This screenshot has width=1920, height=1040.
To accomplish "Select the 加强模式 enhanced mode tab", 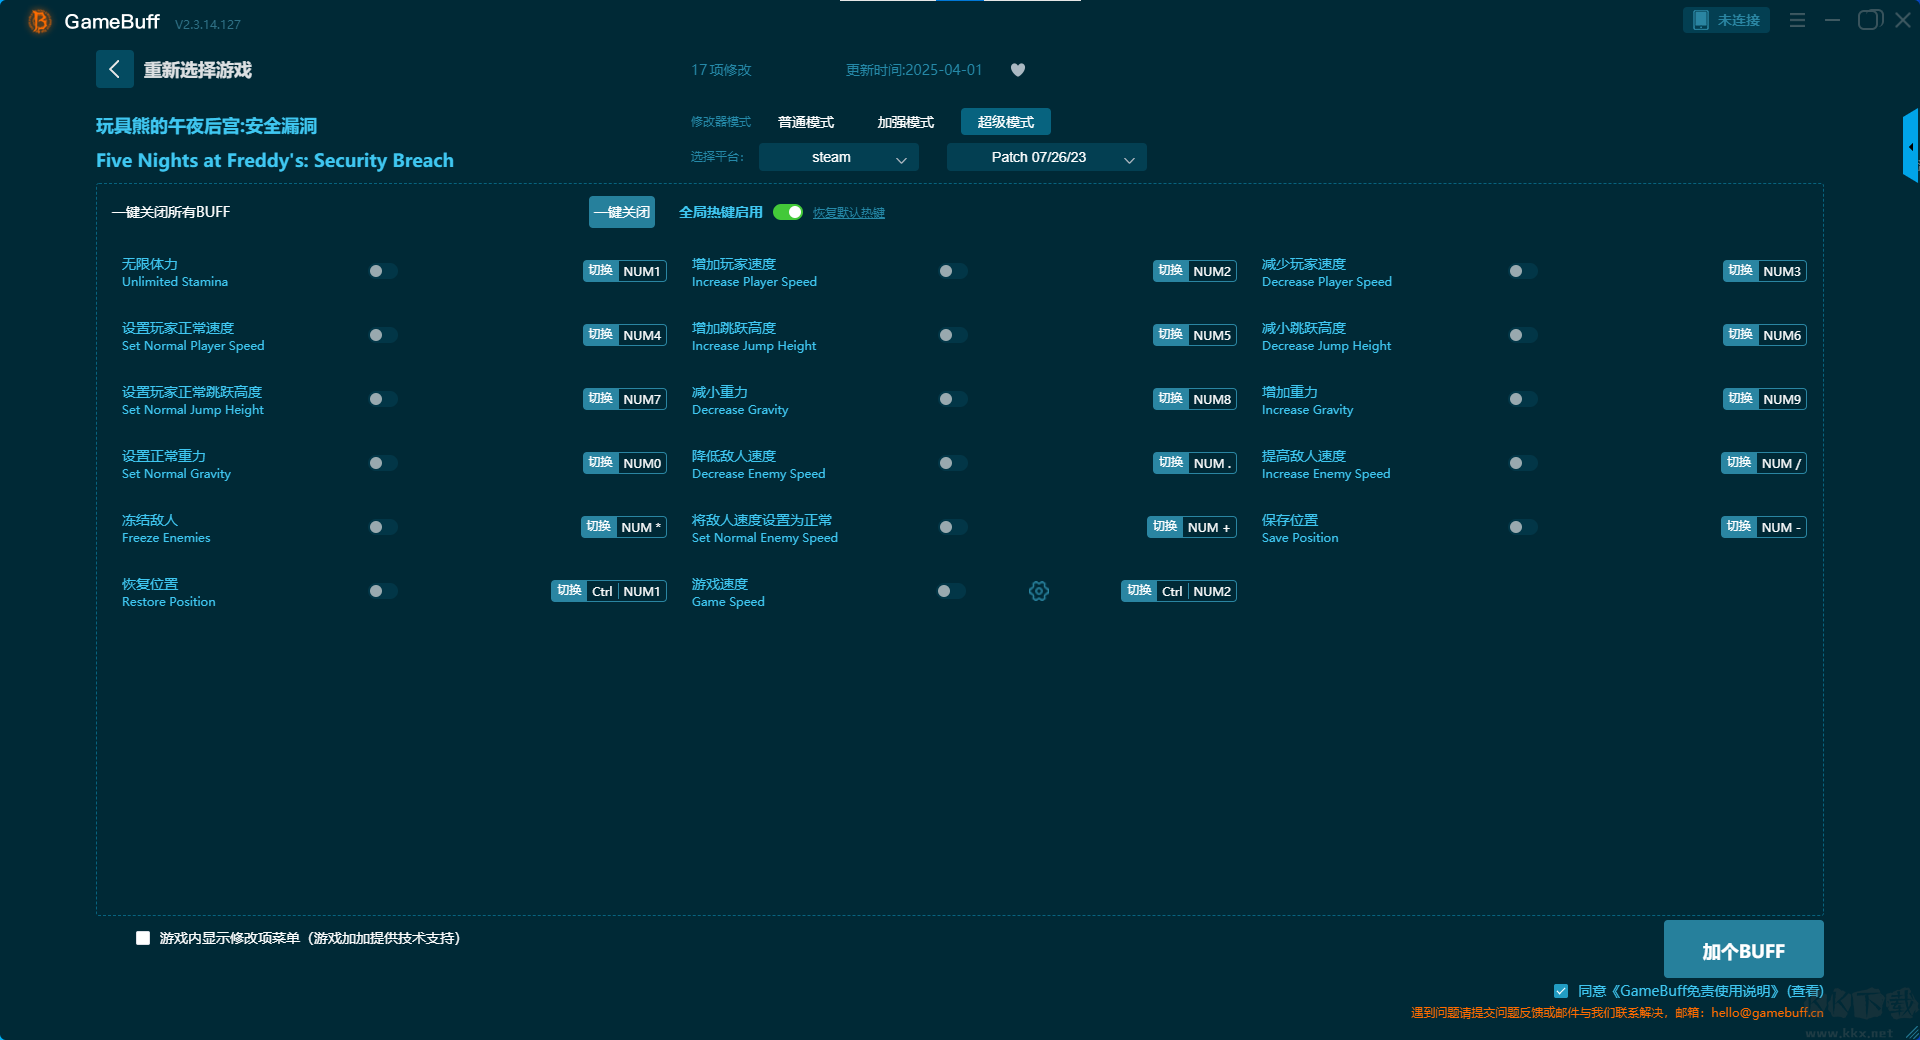I will point(905,122).
